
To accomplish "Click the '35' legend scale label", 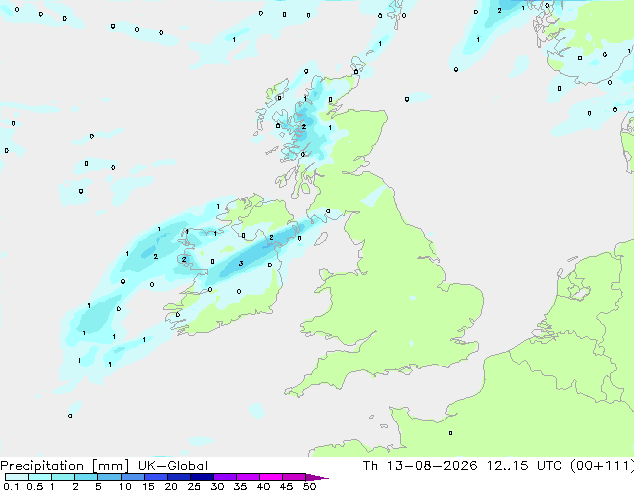I will click(x=240, y=486).
